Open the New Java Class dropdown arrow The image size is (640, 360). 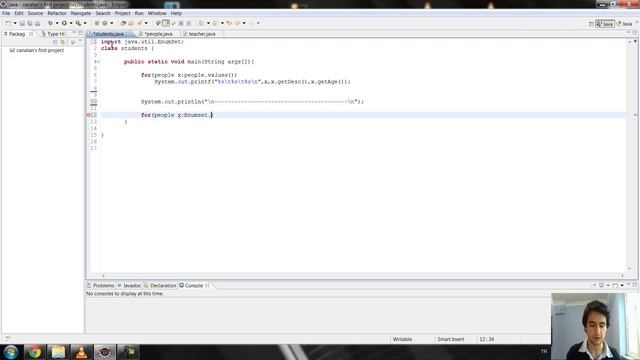point(112,23)
